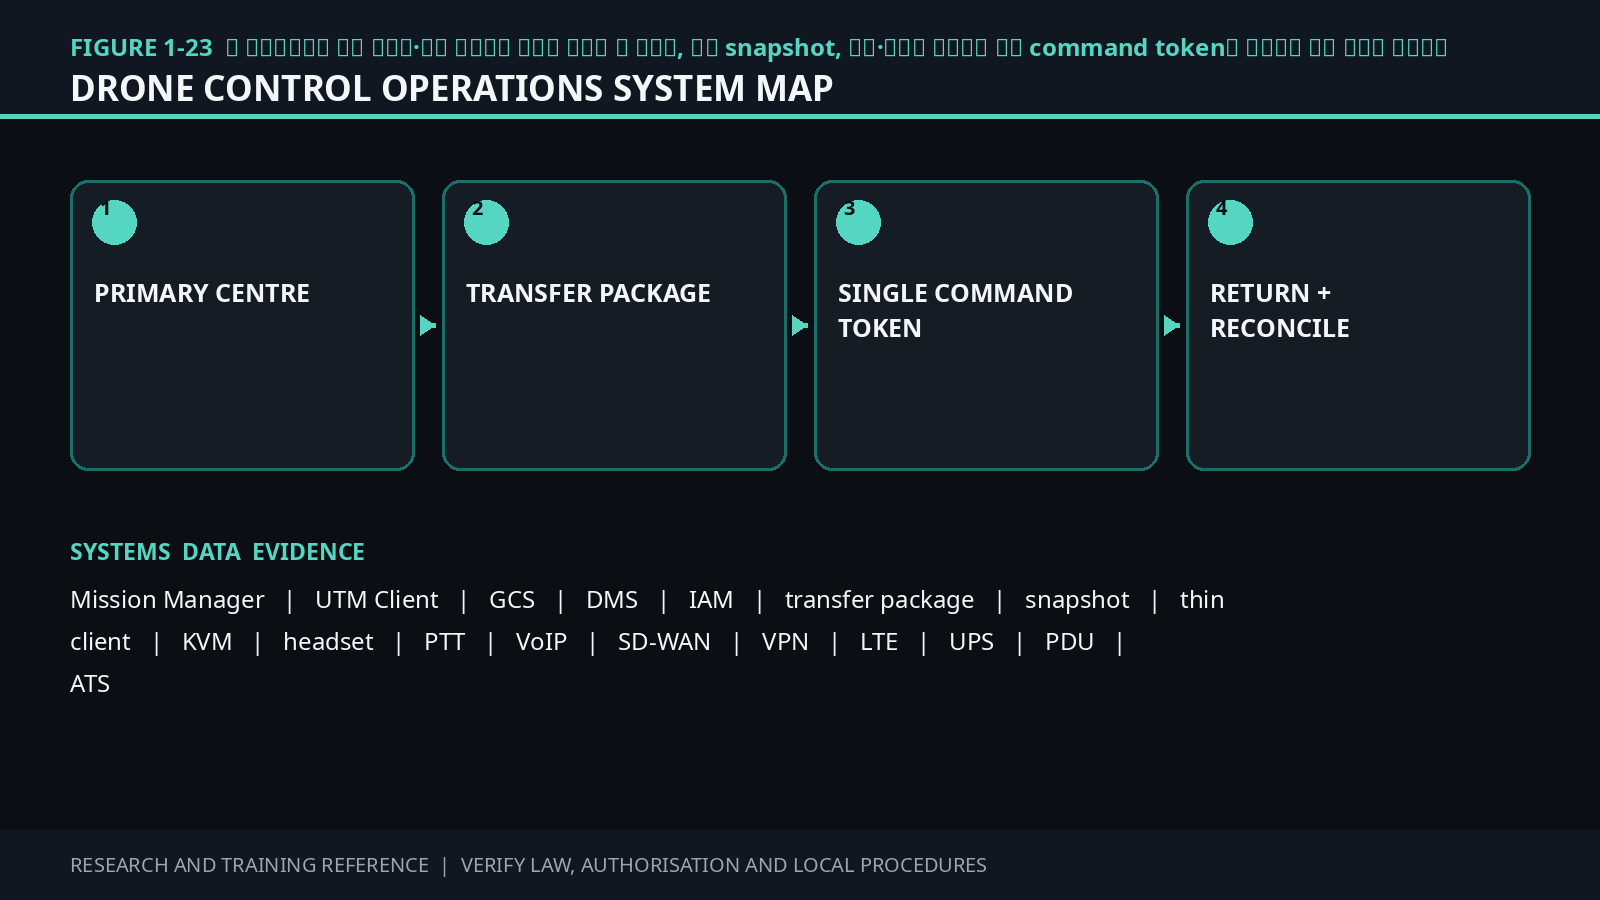Click the UPS entry
1600x900 pixels.
click(971, 642)
